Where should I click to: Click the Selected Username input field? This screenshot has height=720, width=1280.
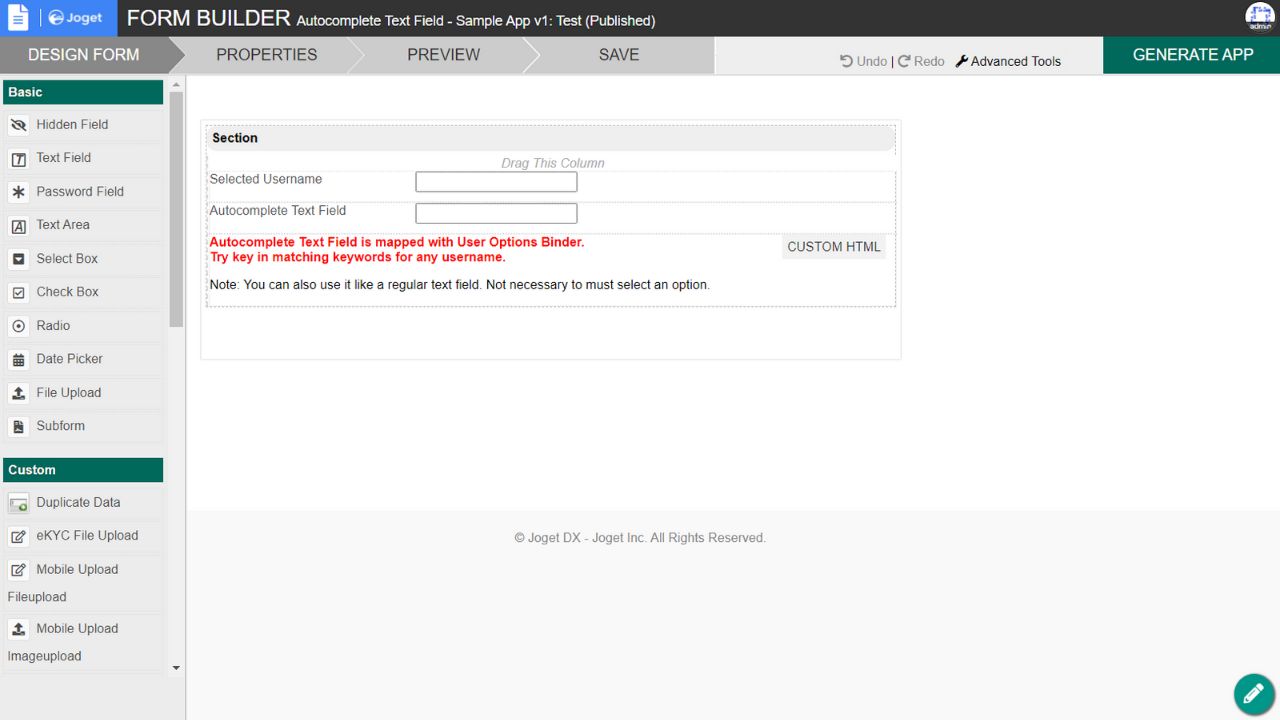point(496,182)
